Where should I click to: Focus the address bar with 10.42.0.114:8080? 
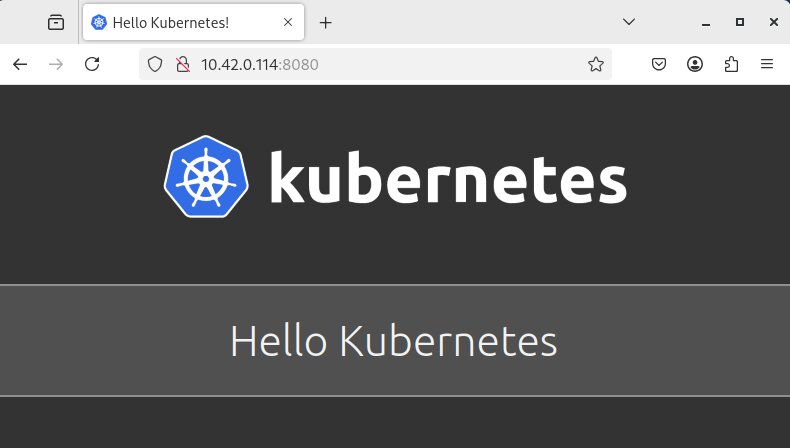[375, 64]
